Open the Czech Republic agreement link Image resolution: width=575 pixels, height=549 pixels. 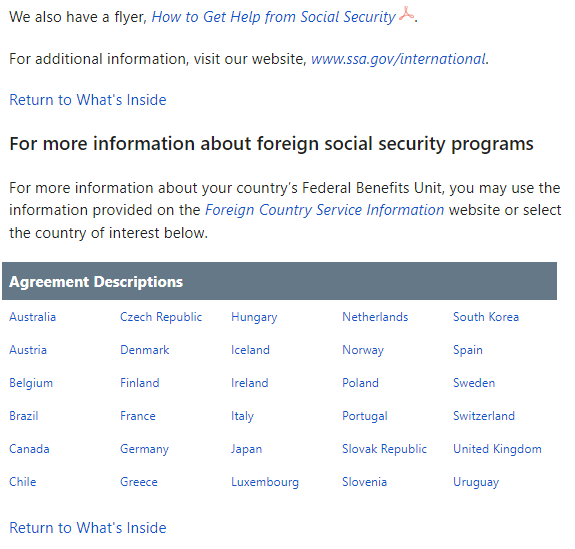click(161, 317)
